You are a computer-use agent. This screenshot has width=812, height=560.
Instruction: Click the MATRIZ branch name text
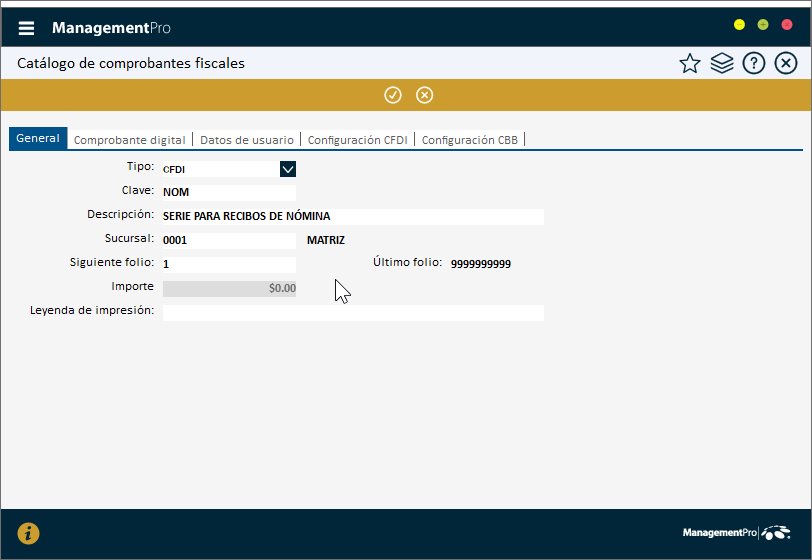(x=326, y=240)
